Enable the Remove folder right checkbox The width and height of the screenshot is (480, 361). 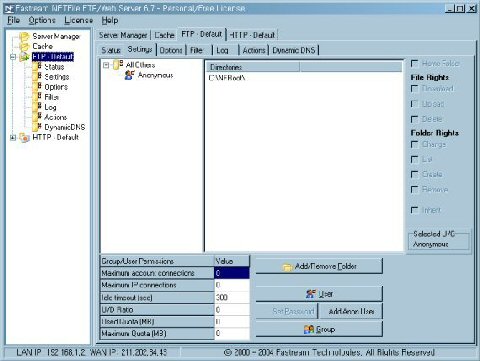pyautogui.click(x=414, y=190)
